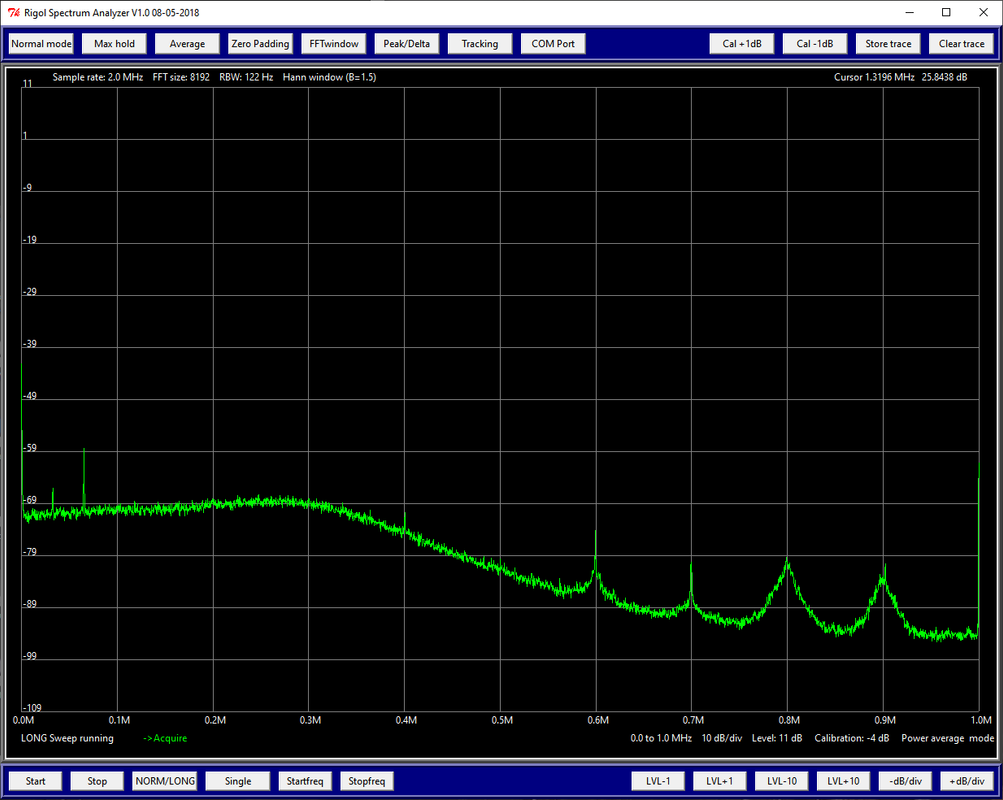
Task: Raise level by 1 with LVL+1
Action: 720,781
